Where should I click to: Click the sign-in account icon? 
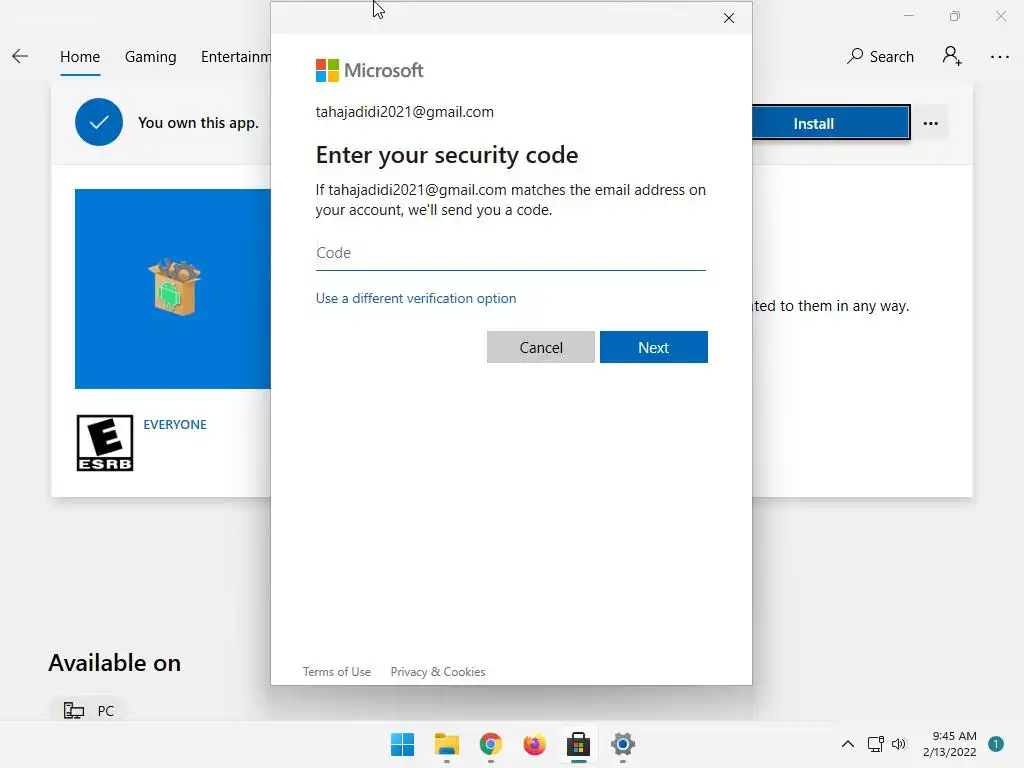[952, 56]
